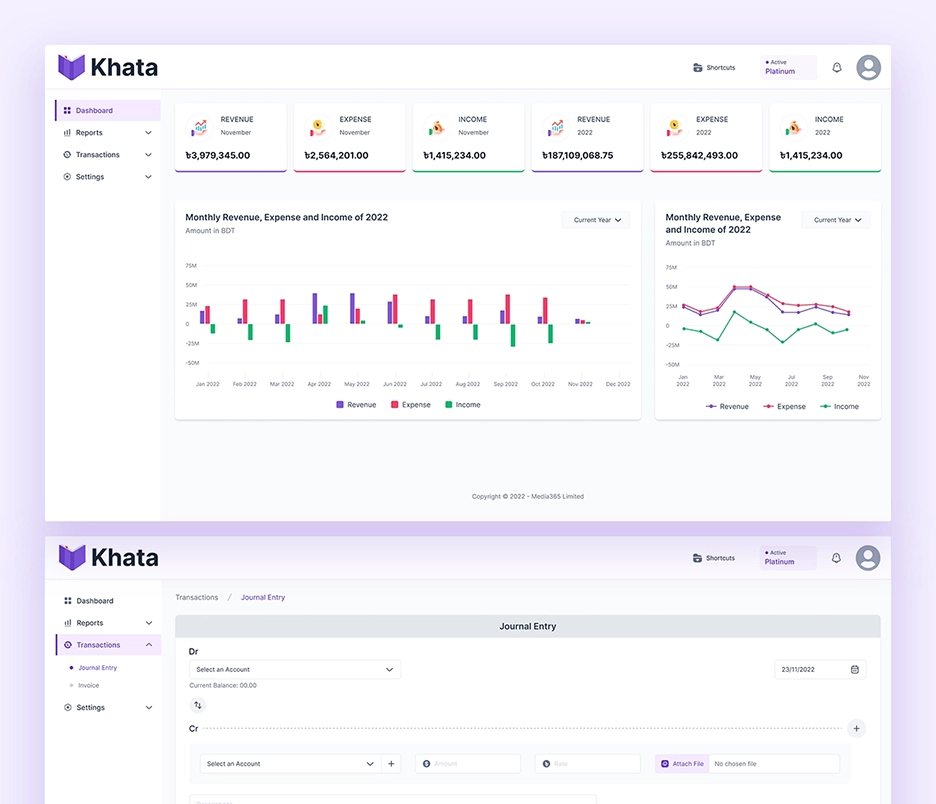Open the calendar icon in the date field
The height and width of the screenshot is (804, 936).
coord(855,670)
